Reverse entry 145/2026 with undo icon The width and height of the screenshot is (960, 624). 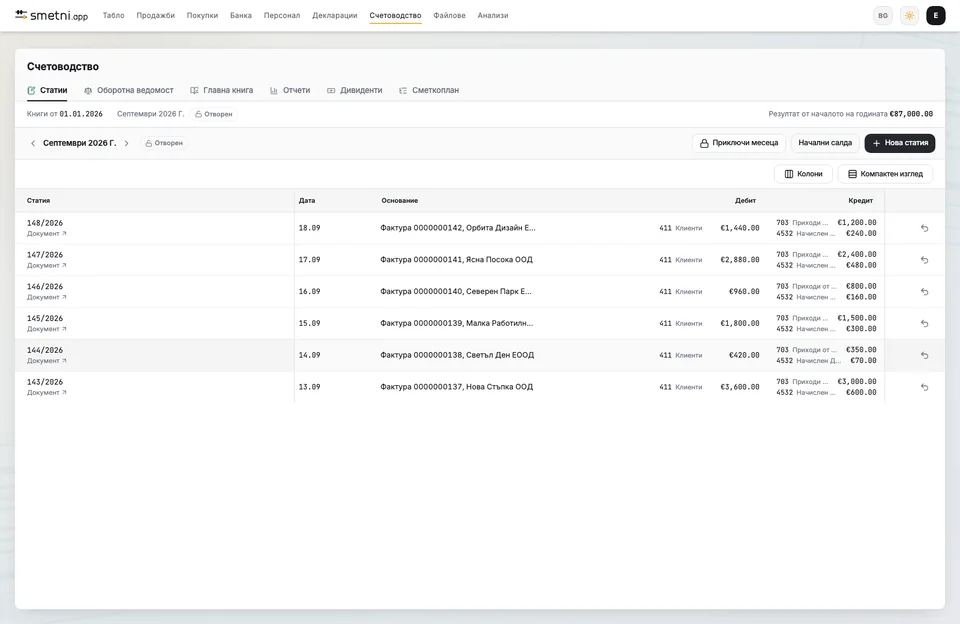(x=924, y=323)
